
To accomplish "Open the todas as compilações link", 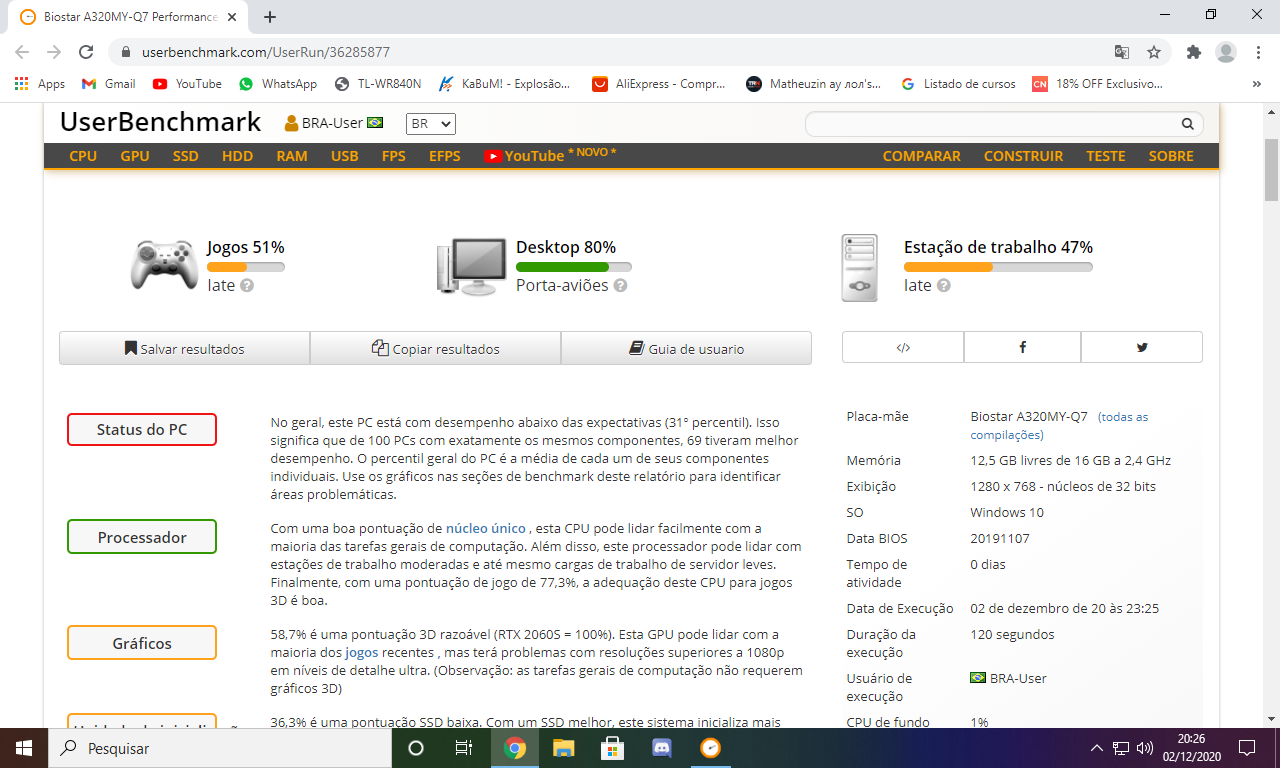I will coord(1060,425).
